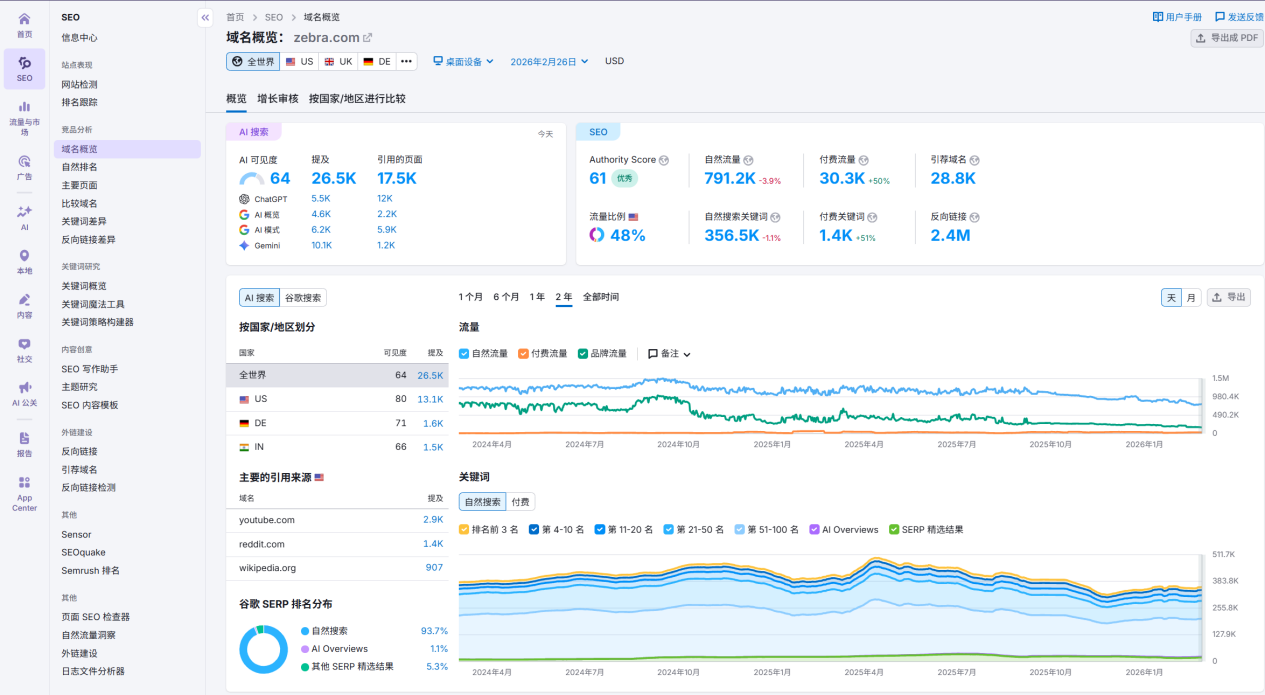Open more countries ellipsis menu
The height and width of the screenshot is (695, 1265).
tap(406, 61)
